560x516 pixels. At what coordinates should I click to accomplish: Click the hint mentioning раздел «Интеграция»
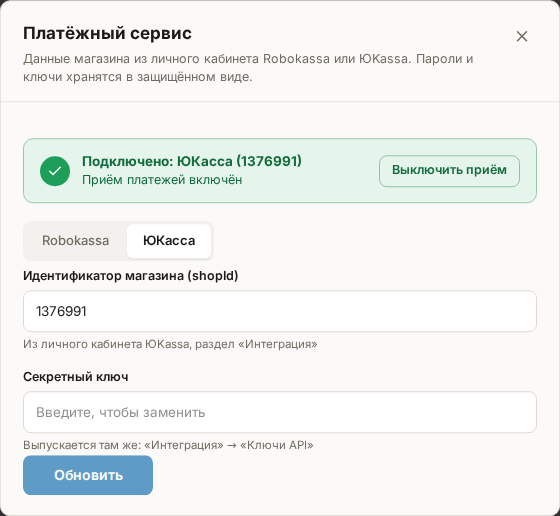[x=170, y=344]
